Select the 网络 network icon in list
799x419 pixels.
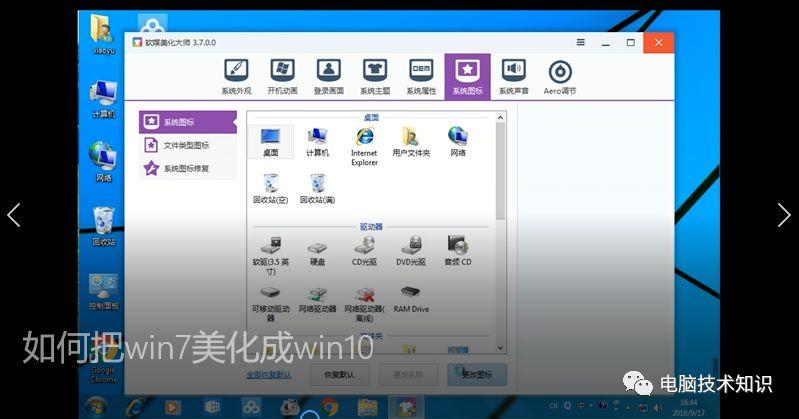(x=458, y=142)
